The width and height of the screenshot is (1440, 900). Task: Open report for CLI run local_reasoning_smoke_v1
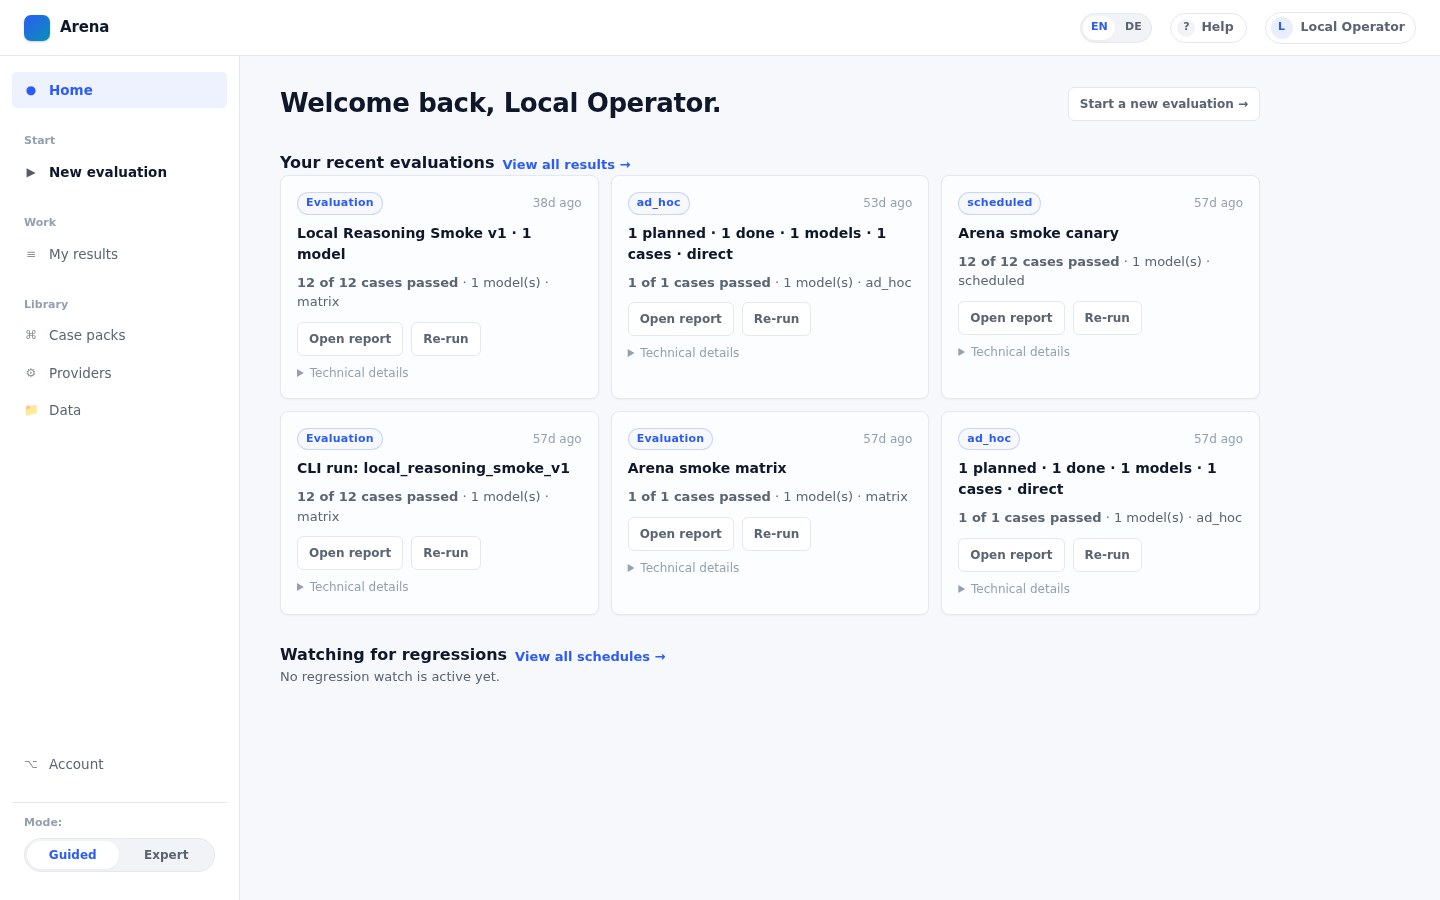pyautogui.click(x=350, y=553)
